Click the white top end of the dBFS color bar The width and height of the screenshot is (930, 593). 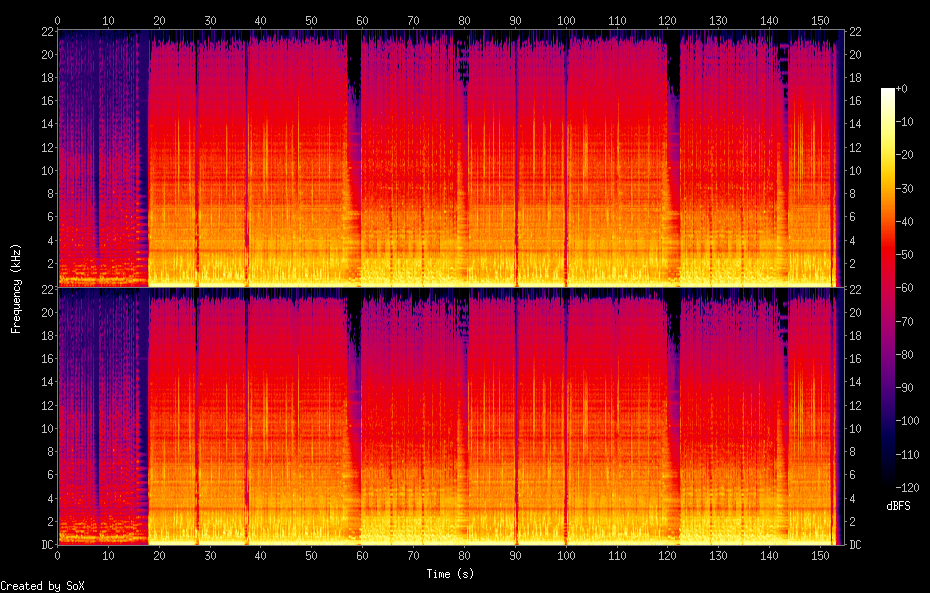pos(887,92)
